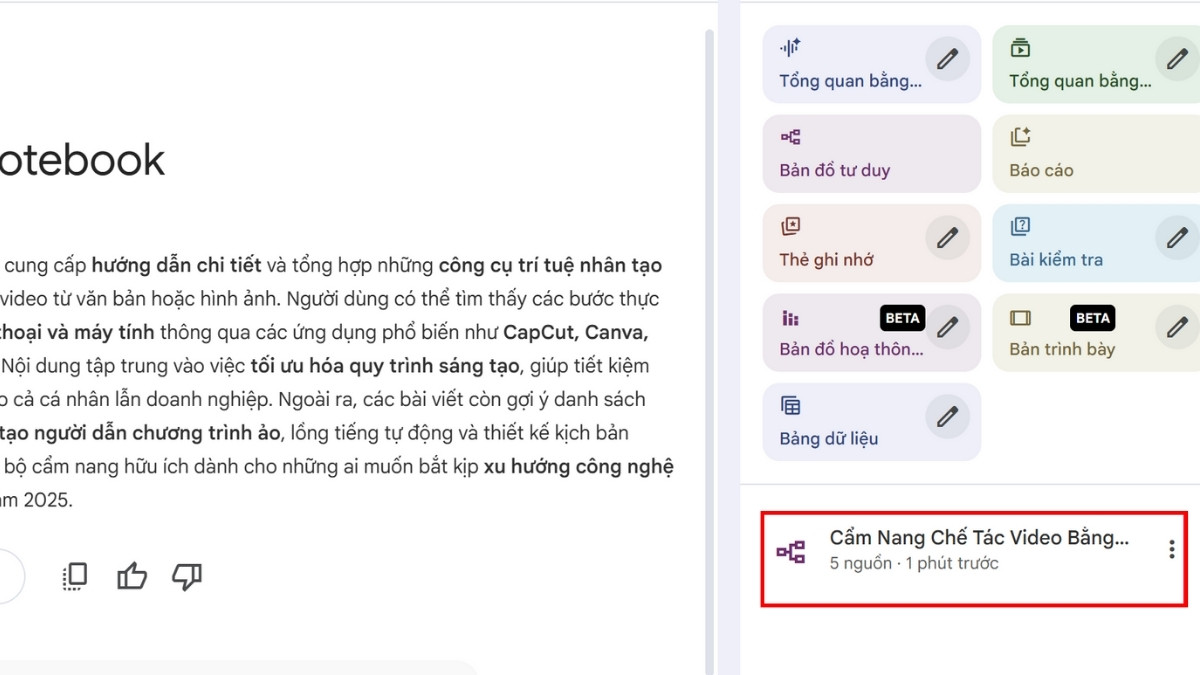The image size is (1200, 675).
Task: Select the Bảng dữ liệu table icon
Action: click(x=790, y=404)
